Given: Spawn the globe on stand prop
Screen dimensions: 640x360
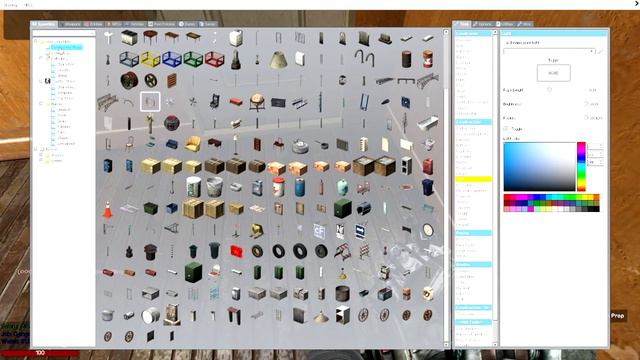Looking at the screenshot, I should [x=257, y=102].
